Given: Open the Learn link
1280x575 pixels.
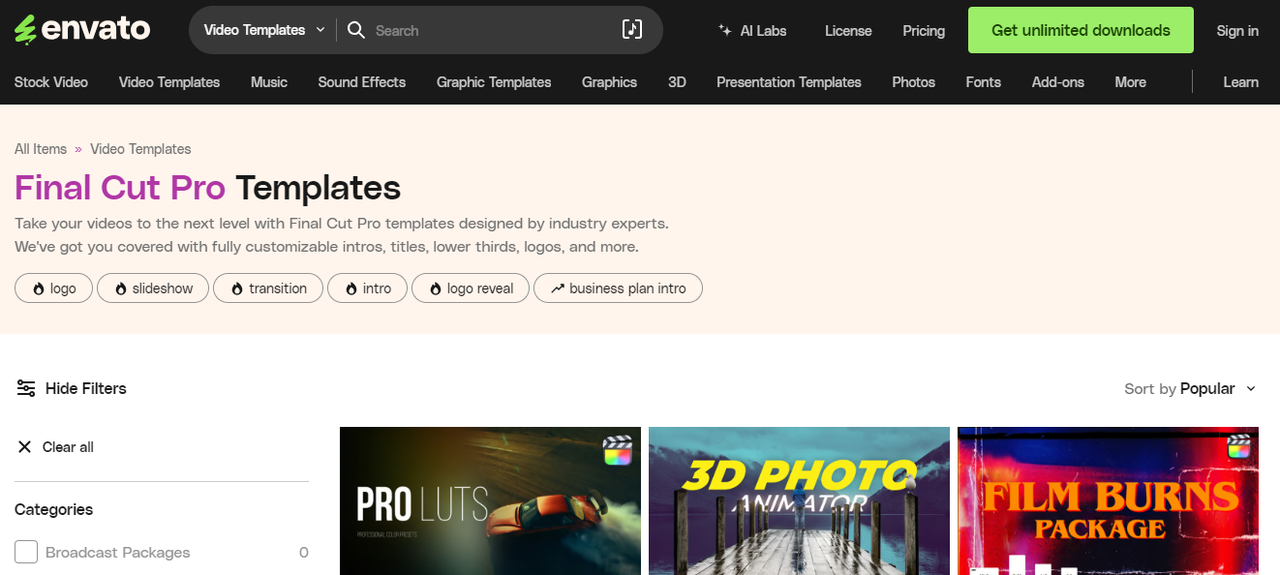Looking at the screenshot, I should pyautogui.click(x=1241, y=82).
